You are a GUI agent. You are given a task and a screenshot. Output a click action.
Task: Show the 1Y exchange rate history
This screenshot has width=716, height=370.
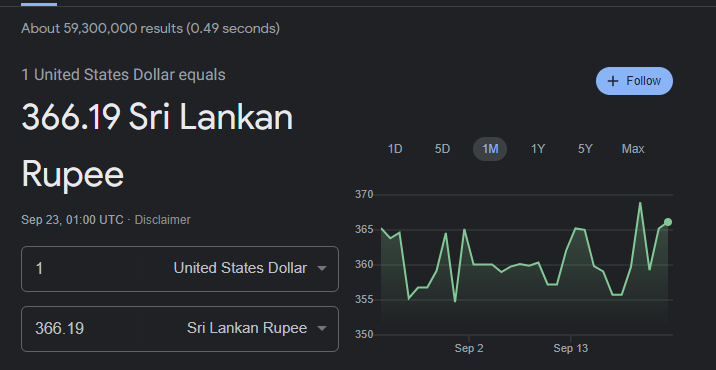click(x=538, y=149)
